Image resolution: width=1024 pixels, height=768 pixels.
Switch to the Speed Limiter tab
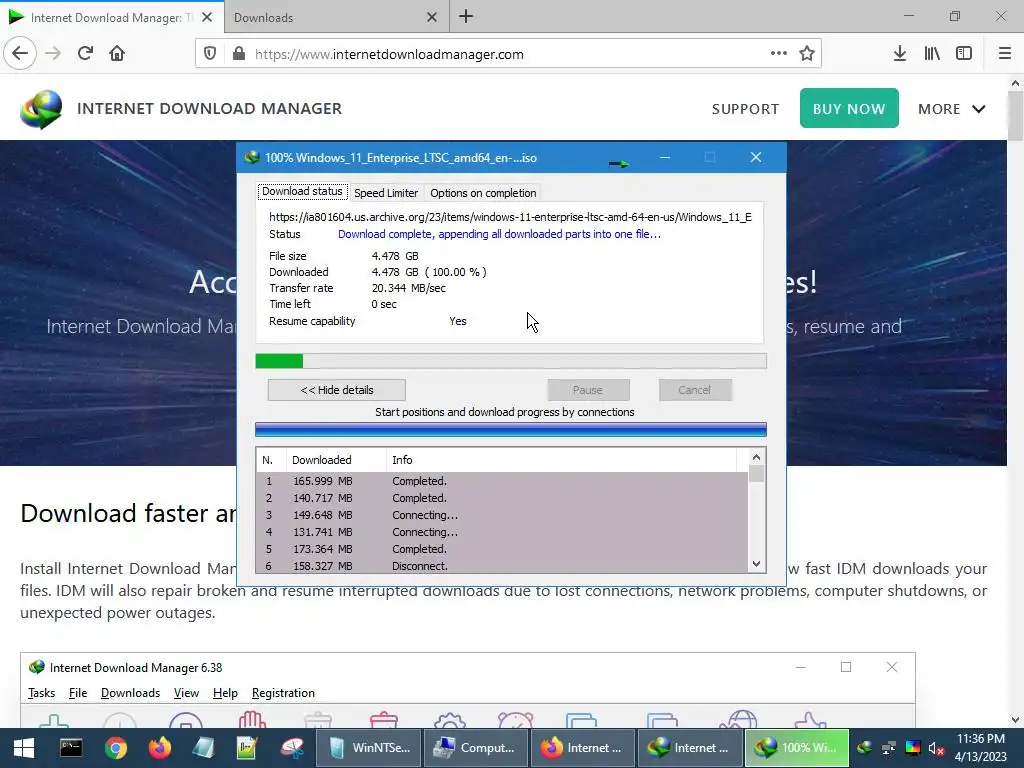point(386,193)
